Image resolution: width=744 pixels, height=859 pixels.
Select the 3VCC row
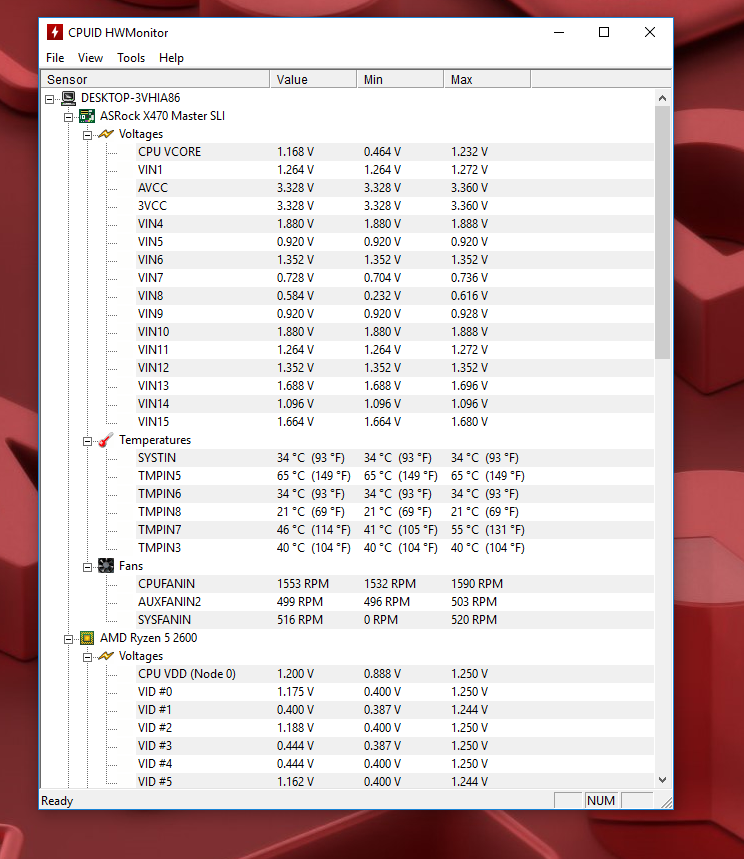pyautogui.click(x=395, y=206)
